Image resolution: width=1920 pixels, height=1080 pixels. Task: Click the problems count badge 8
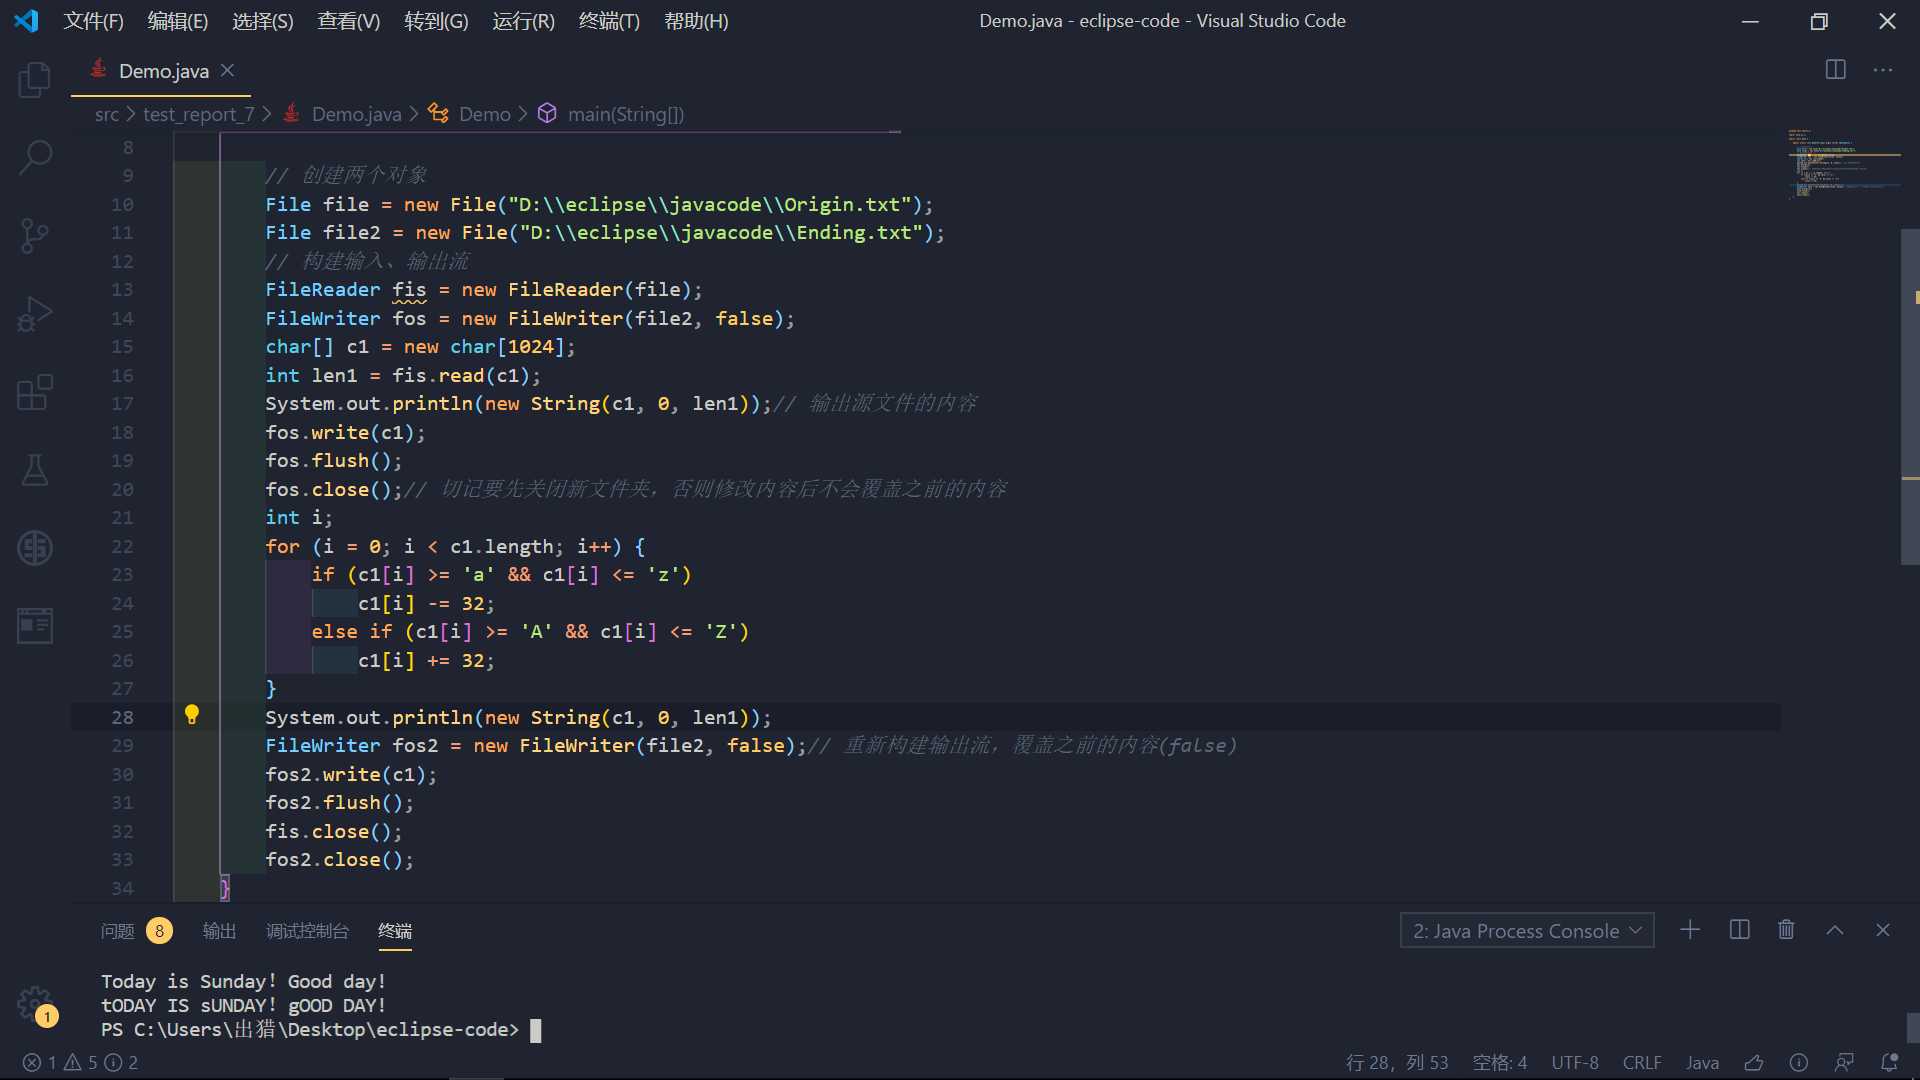pos(159,931)
